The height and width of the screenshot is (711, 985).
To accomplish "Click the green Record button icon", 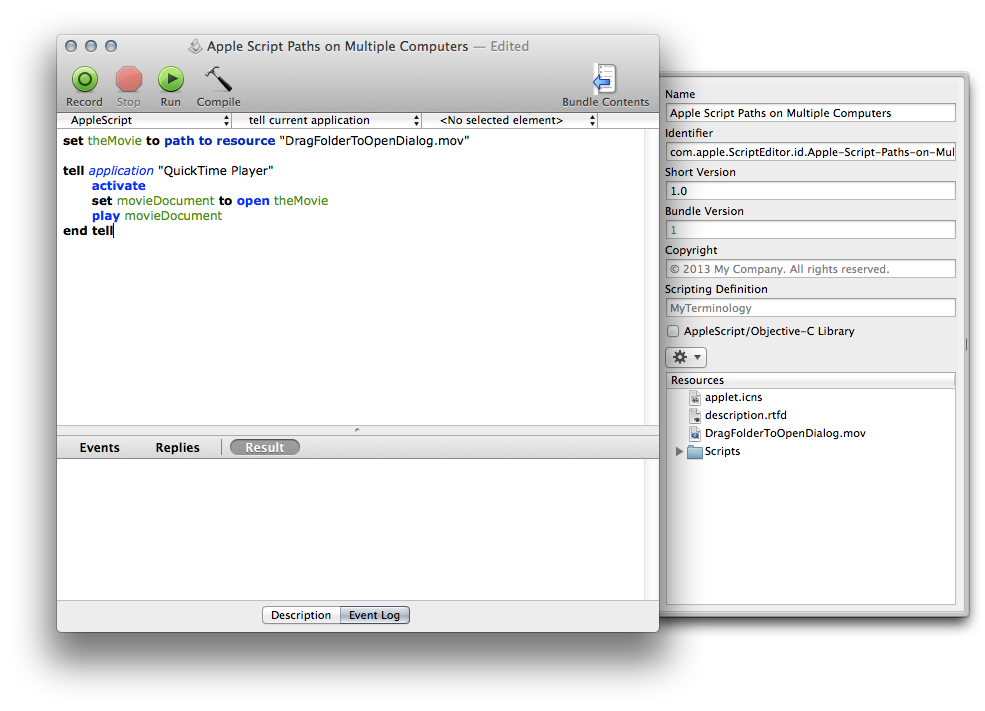I will (85, 80).
